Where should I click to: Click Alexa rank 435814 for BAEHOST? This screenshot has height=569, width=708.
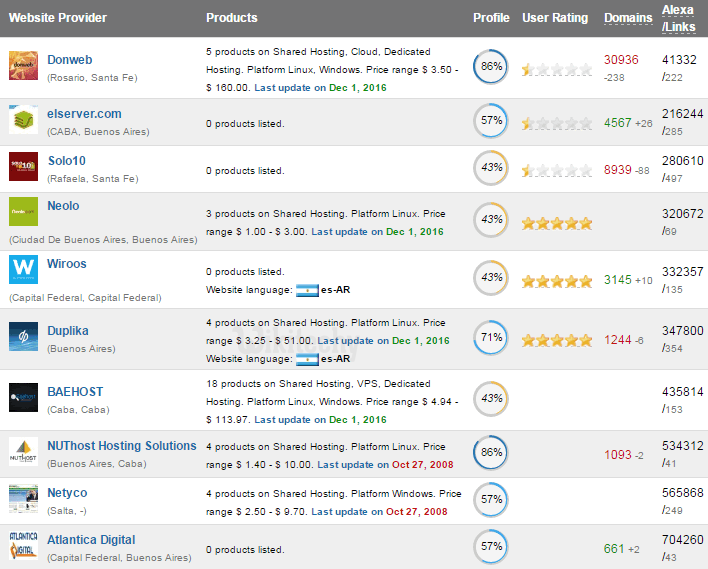pyautogui.click(x=683, y=392)
